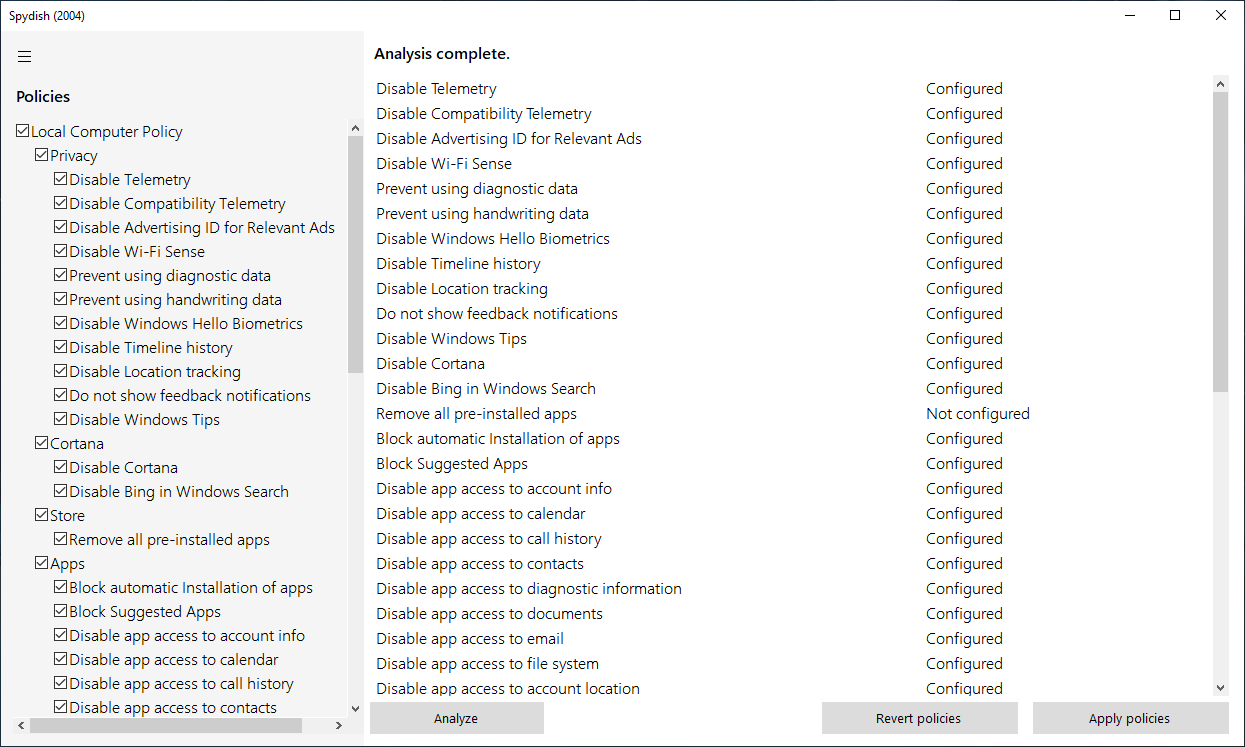The image size is (1245, 747).
Task: Toggle Do not show feedback notifications checkbox
Action: [61, 395]
